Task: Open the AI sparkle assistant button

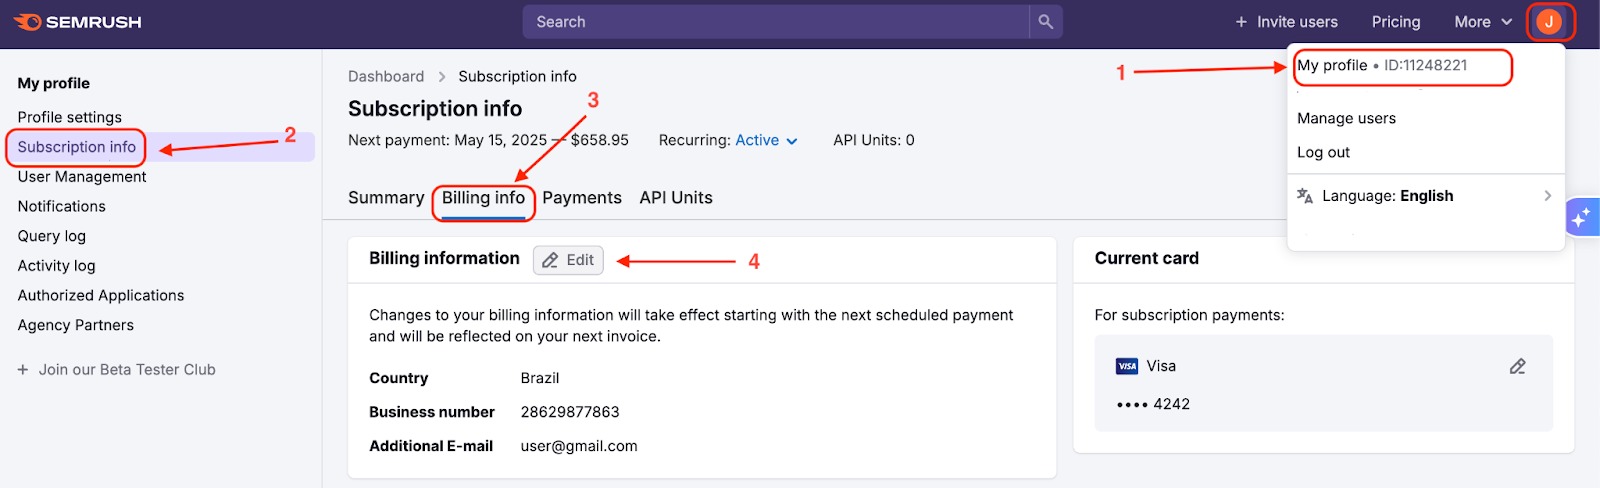Action: click(x=1582, y=217)
